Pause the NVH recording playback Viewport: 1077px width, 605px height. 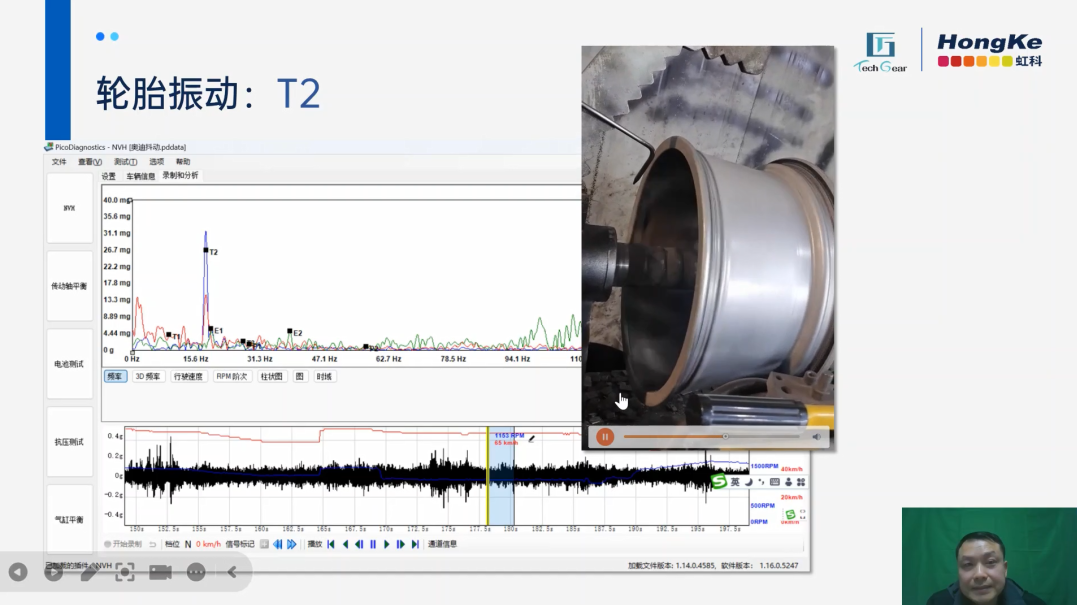click(x=373, y=544)
